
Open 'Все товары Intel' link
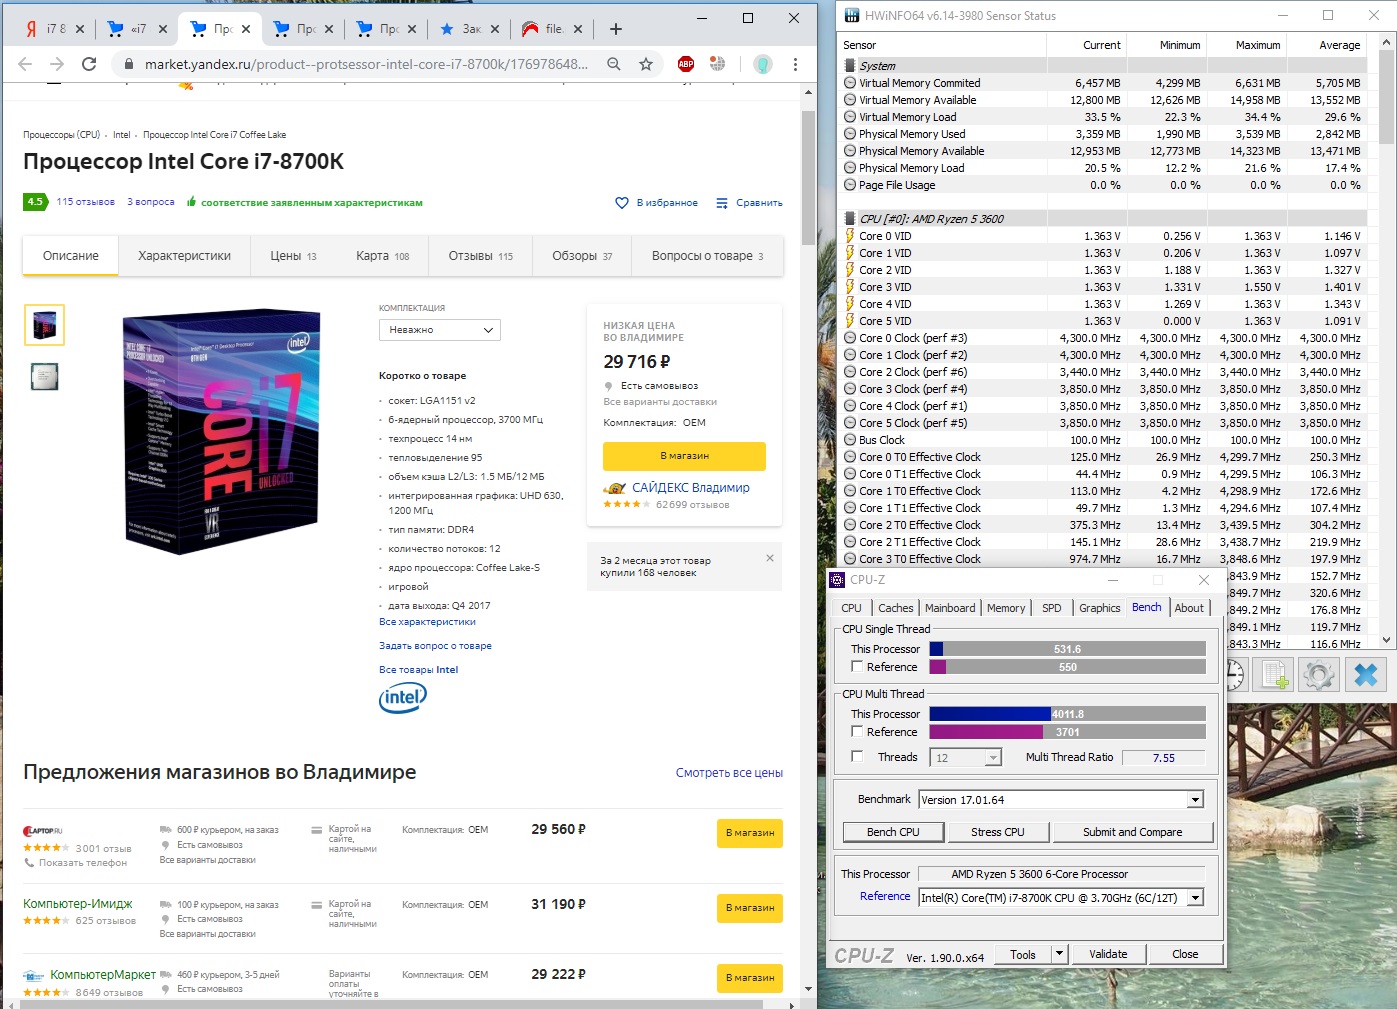(x=418, y=670)
